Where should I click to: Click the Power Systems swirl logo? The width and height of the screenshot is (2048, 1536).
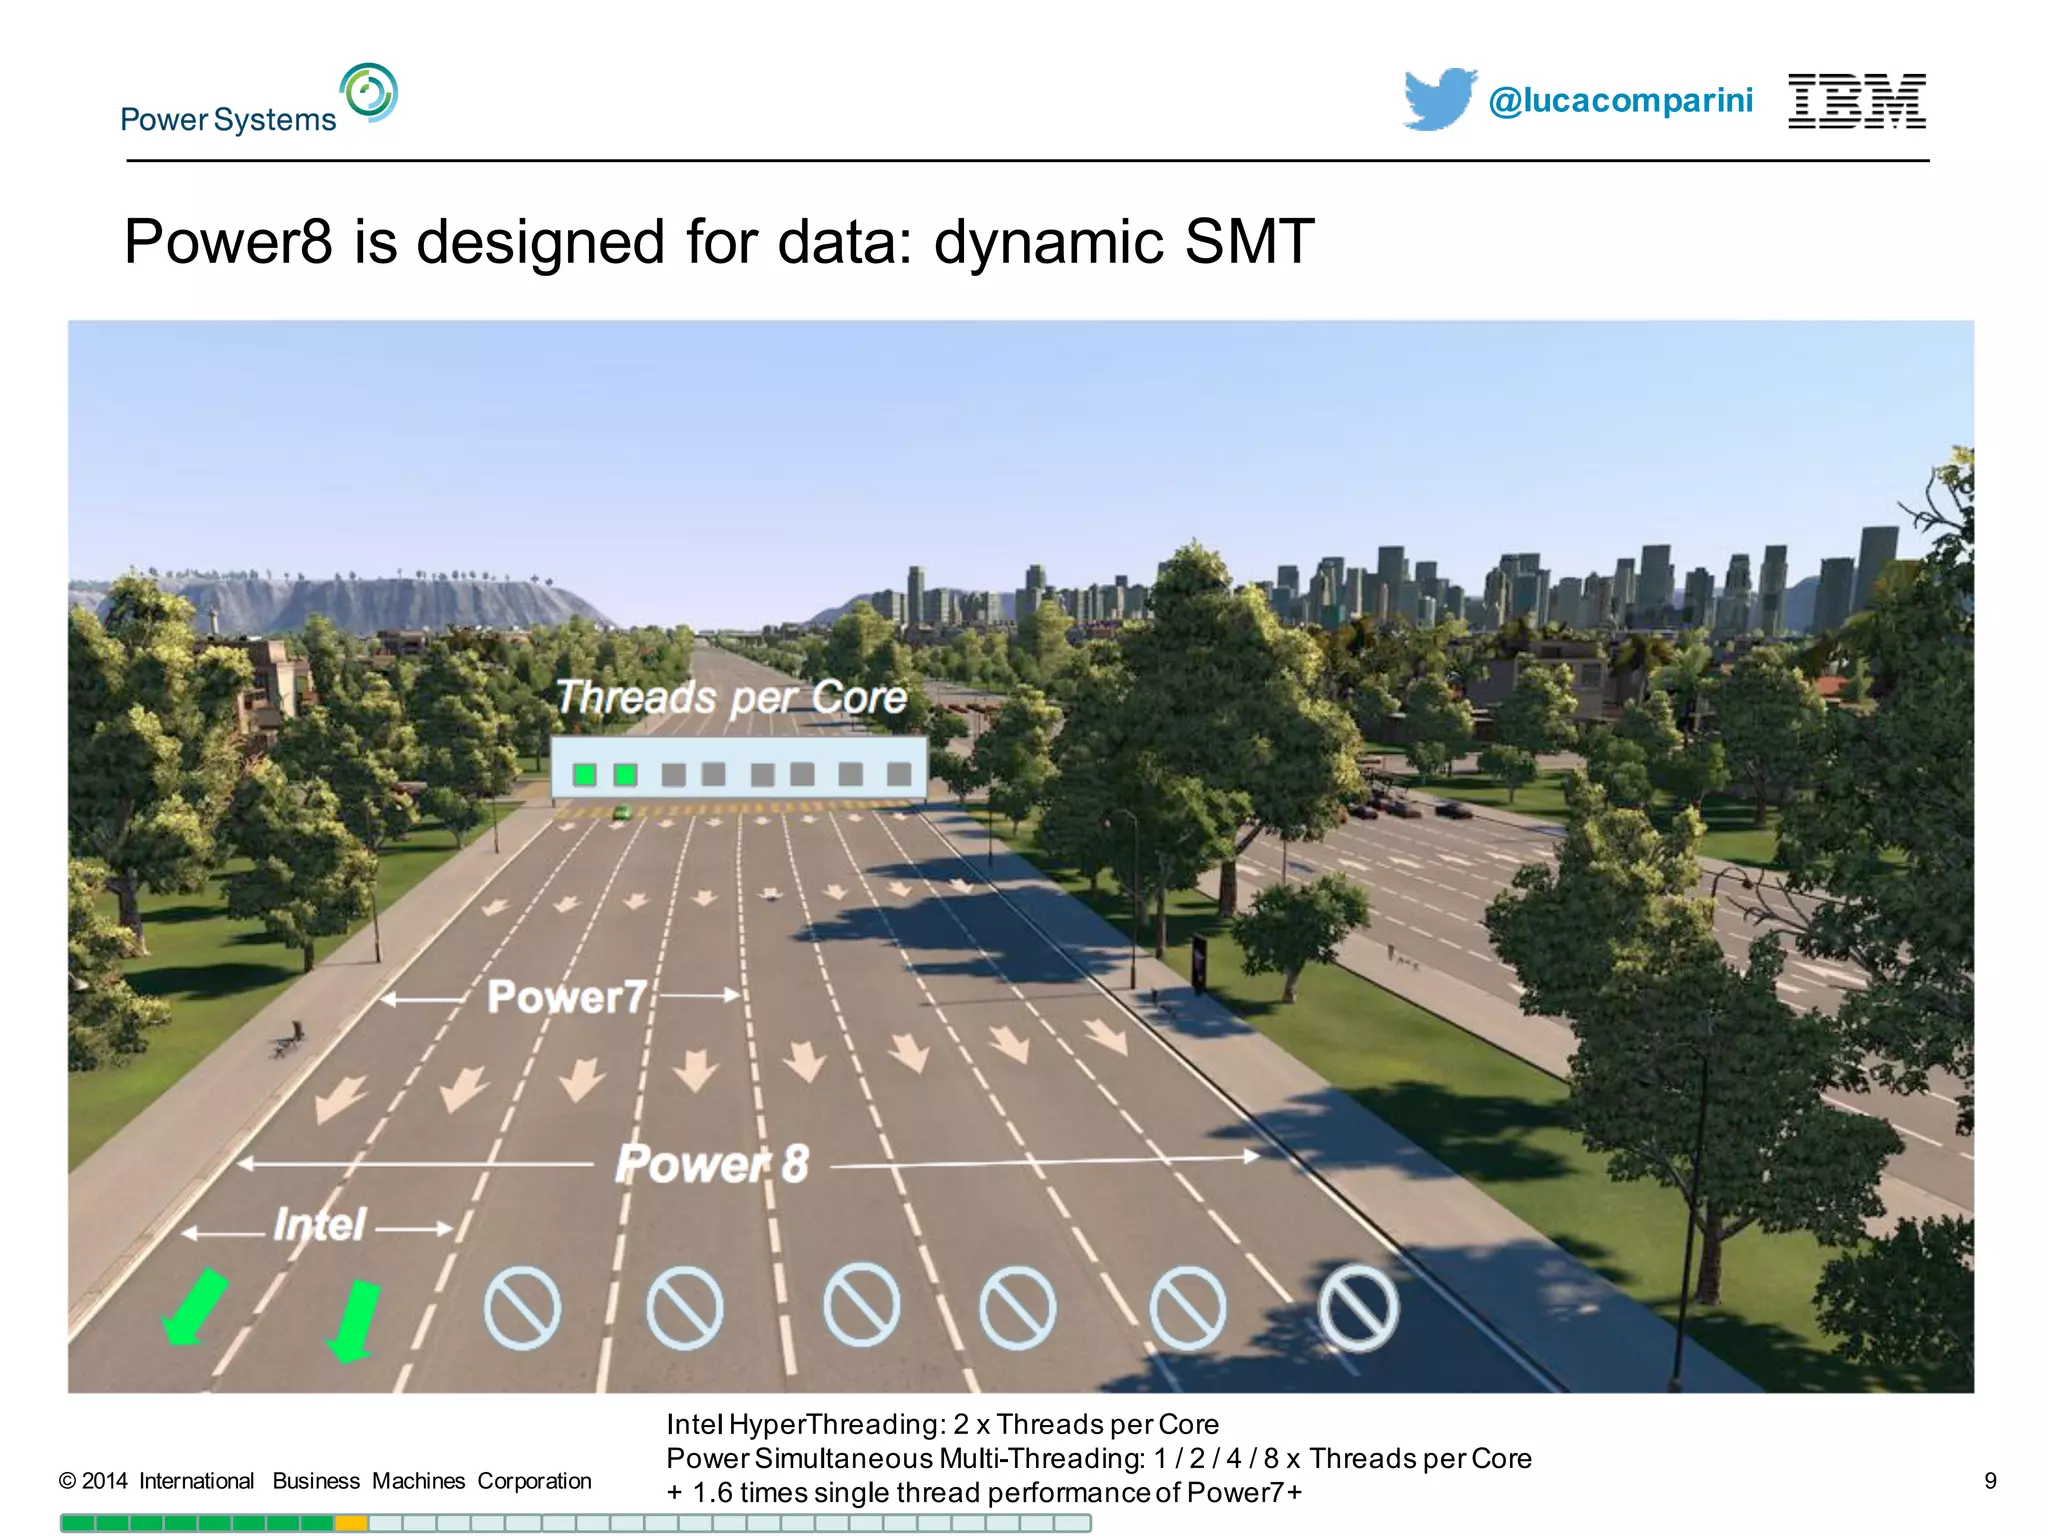369,92
